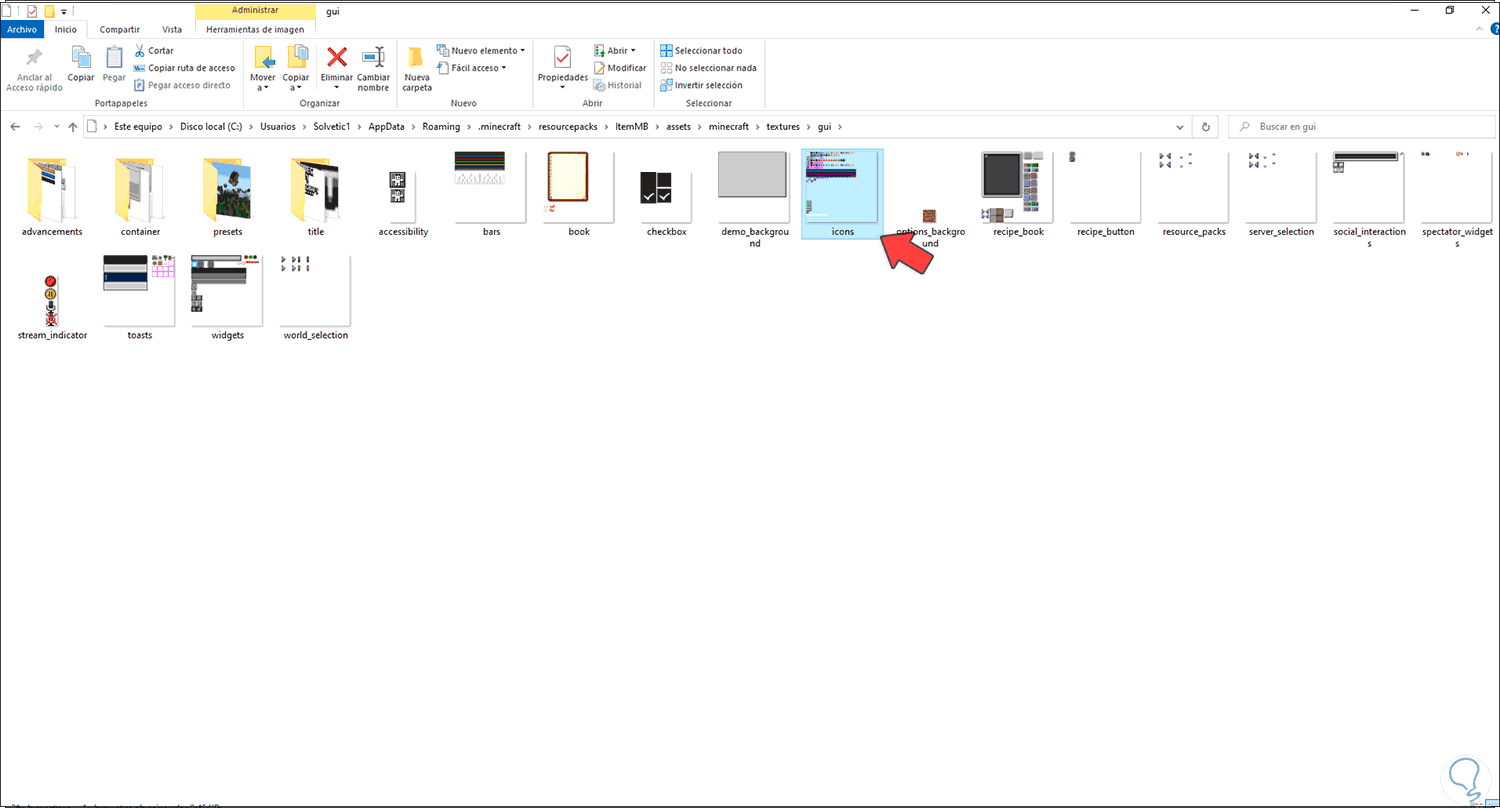Click Seleccionar todo
This screenshot has height=808, width=1500.
click(701, 50)
